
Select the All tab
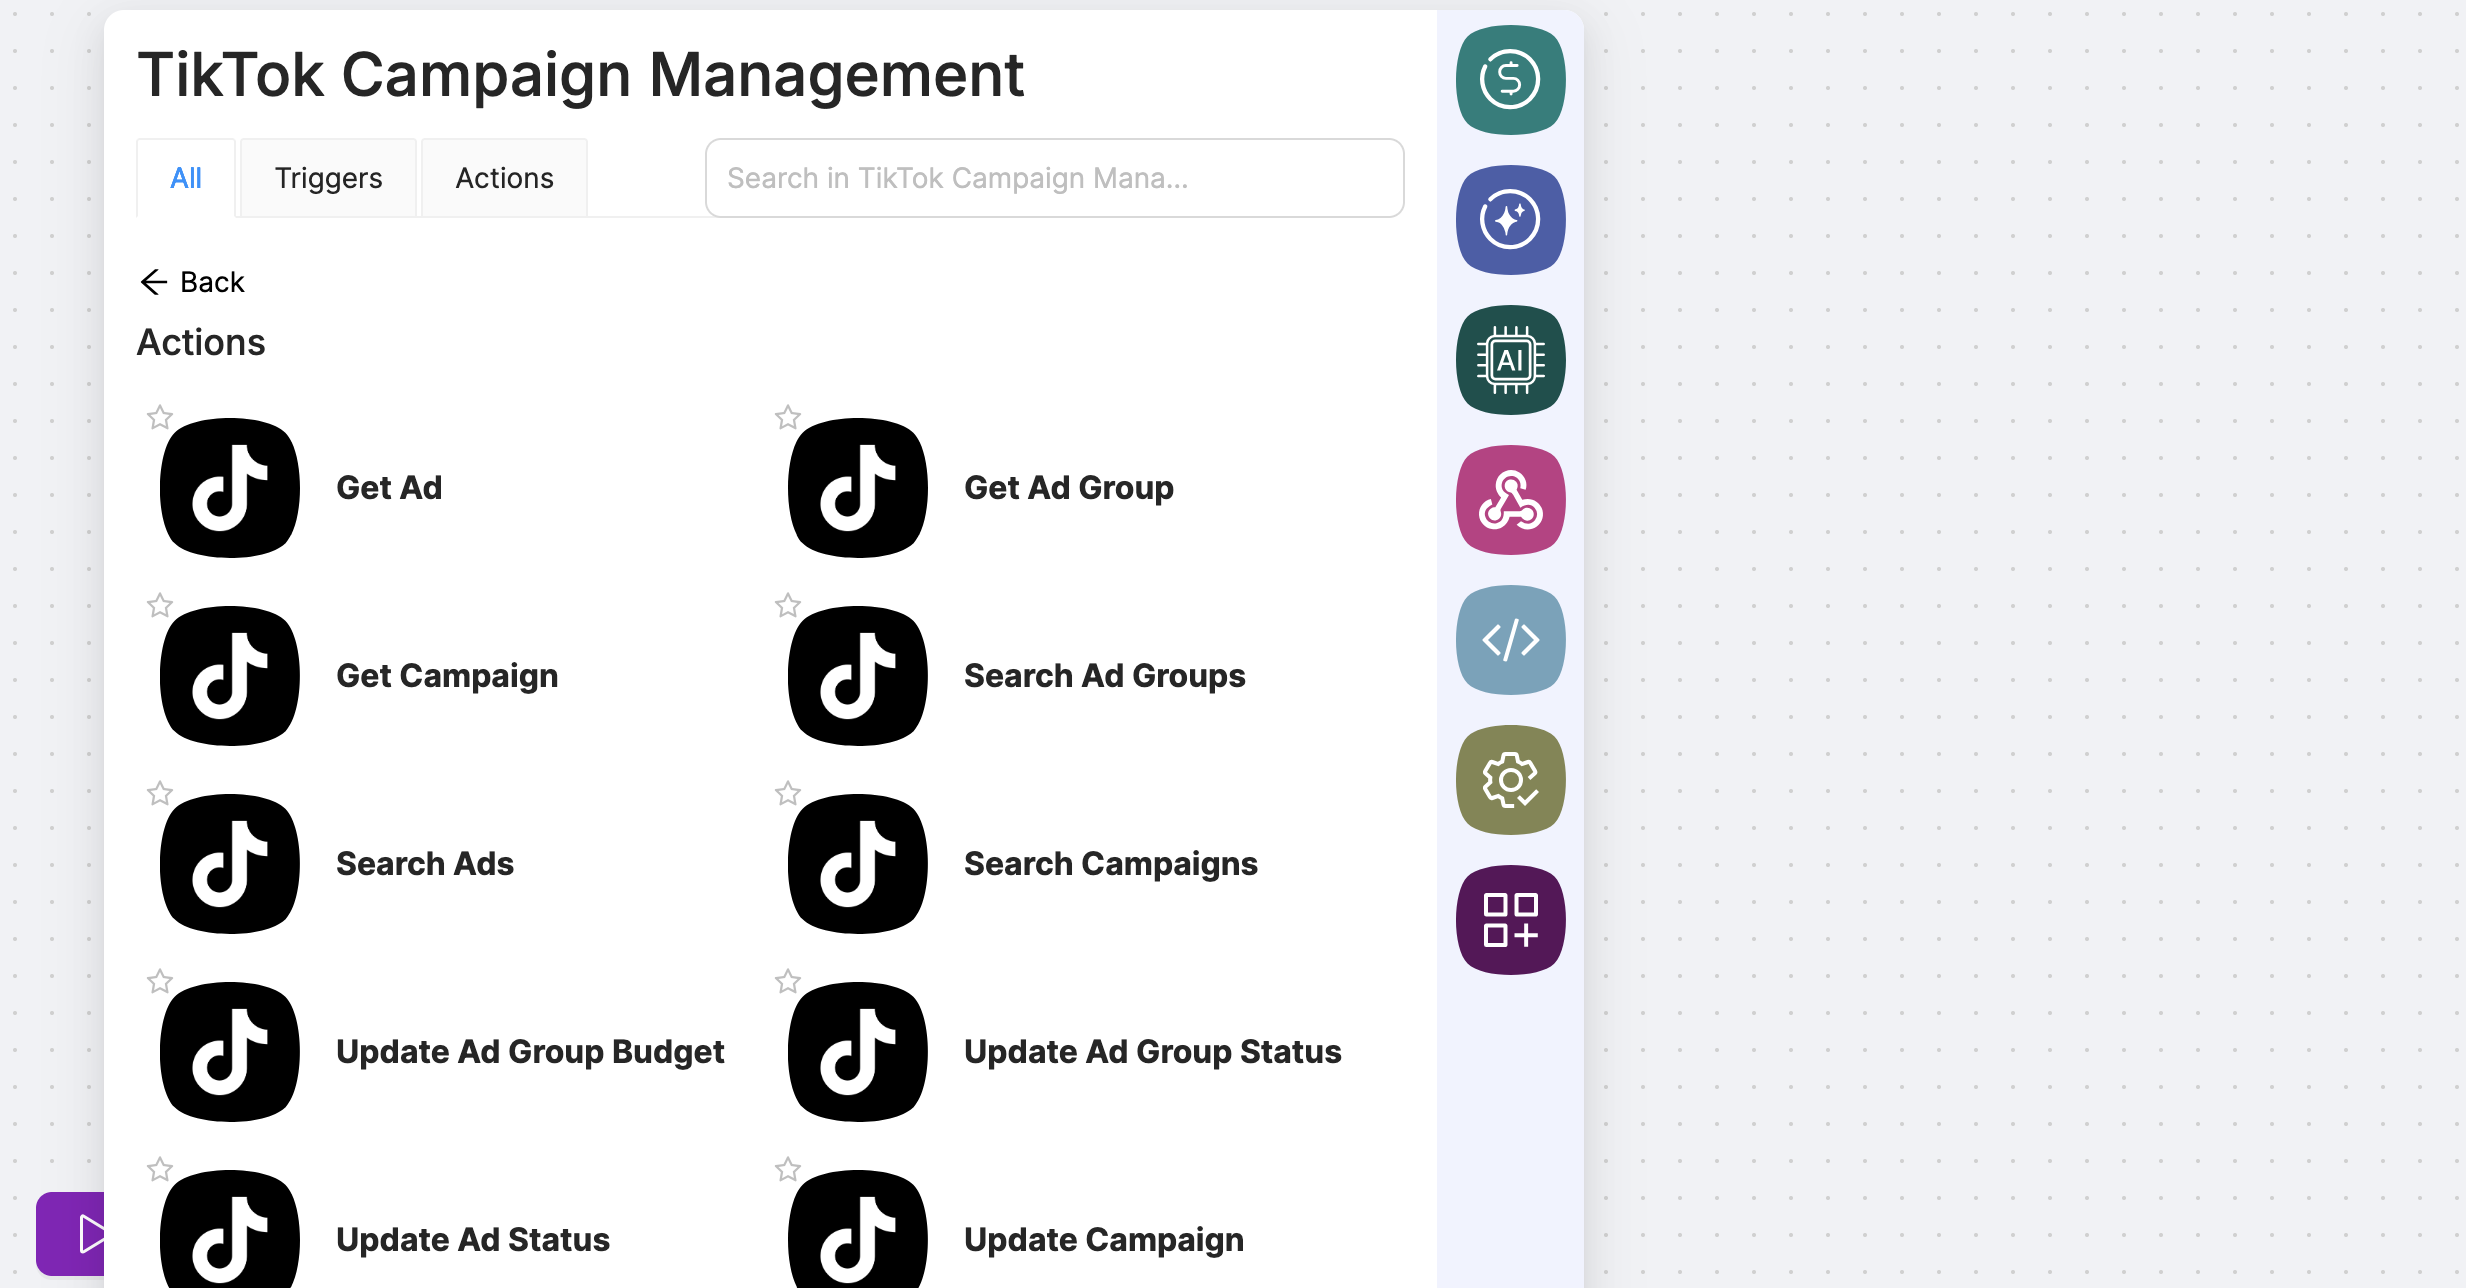click(x=186, y=178)
